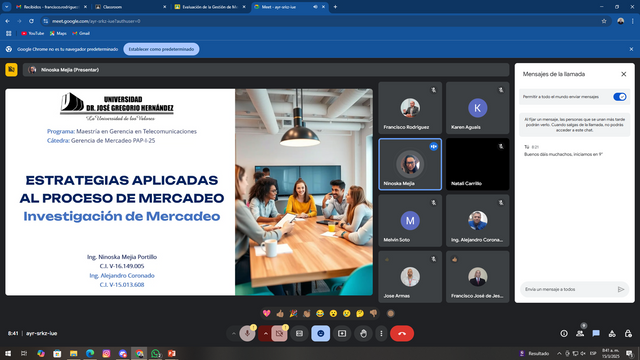Send the thinking face reaction
The height and width of the screenshot is (360, 640).
coord(360,313)
